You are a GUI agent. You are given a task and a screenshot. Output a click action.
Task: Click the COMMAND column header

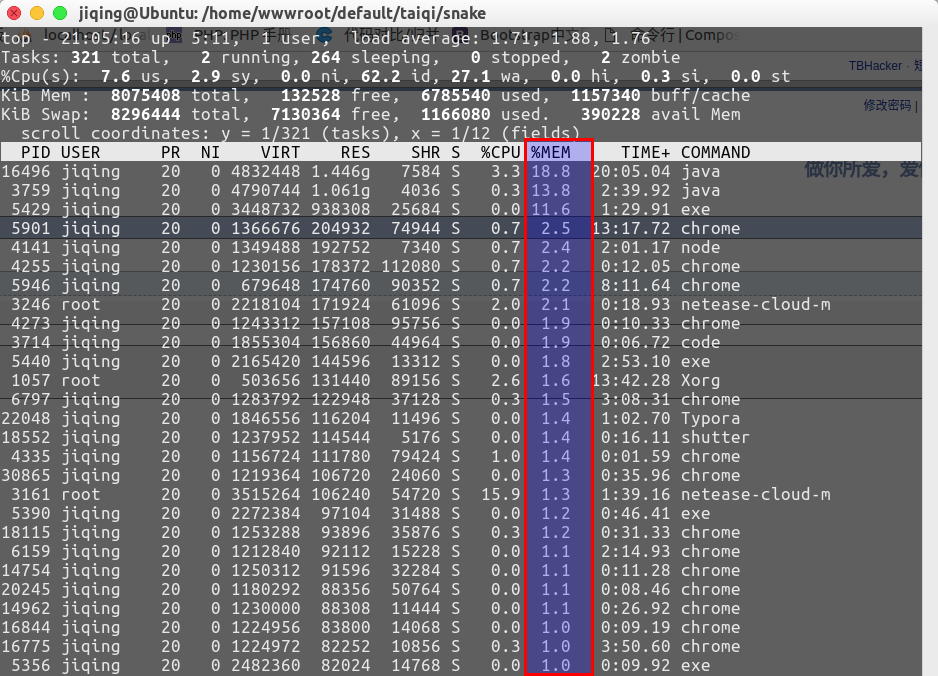pyautogui.click(x=715, y=153)
